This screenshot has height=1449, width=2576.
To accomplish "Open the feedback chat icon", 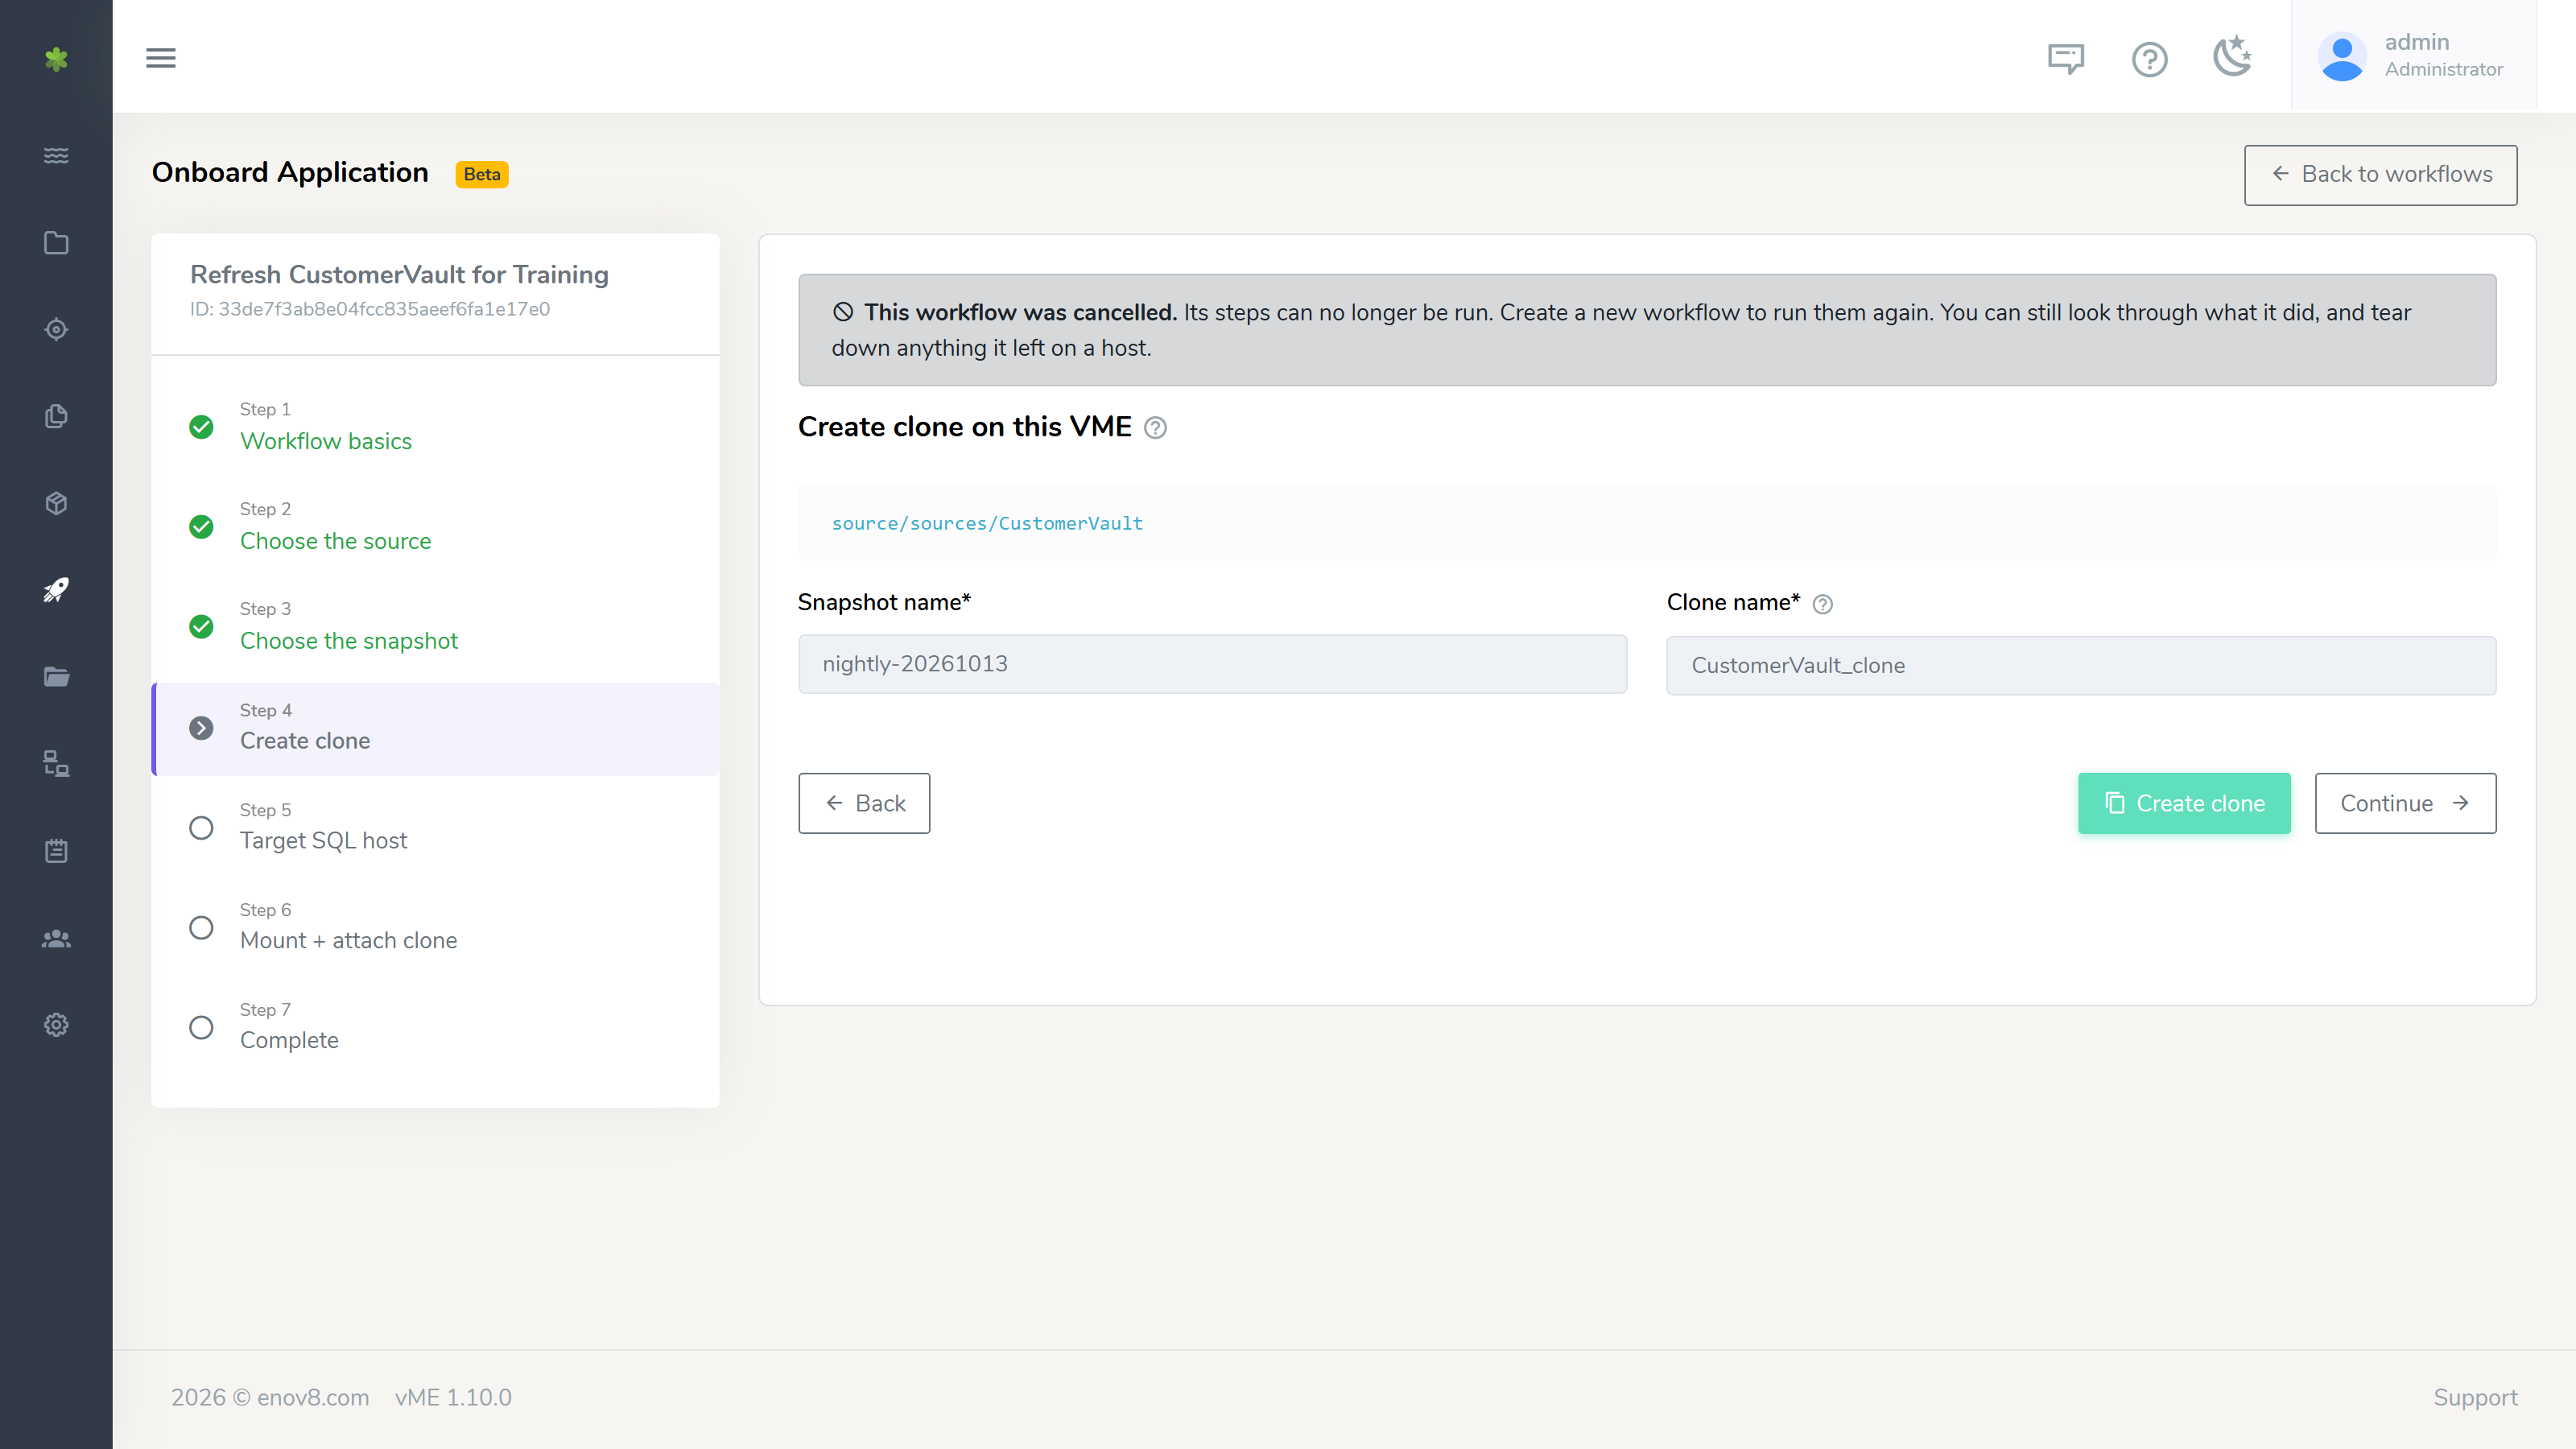I will coord(2065,58).
